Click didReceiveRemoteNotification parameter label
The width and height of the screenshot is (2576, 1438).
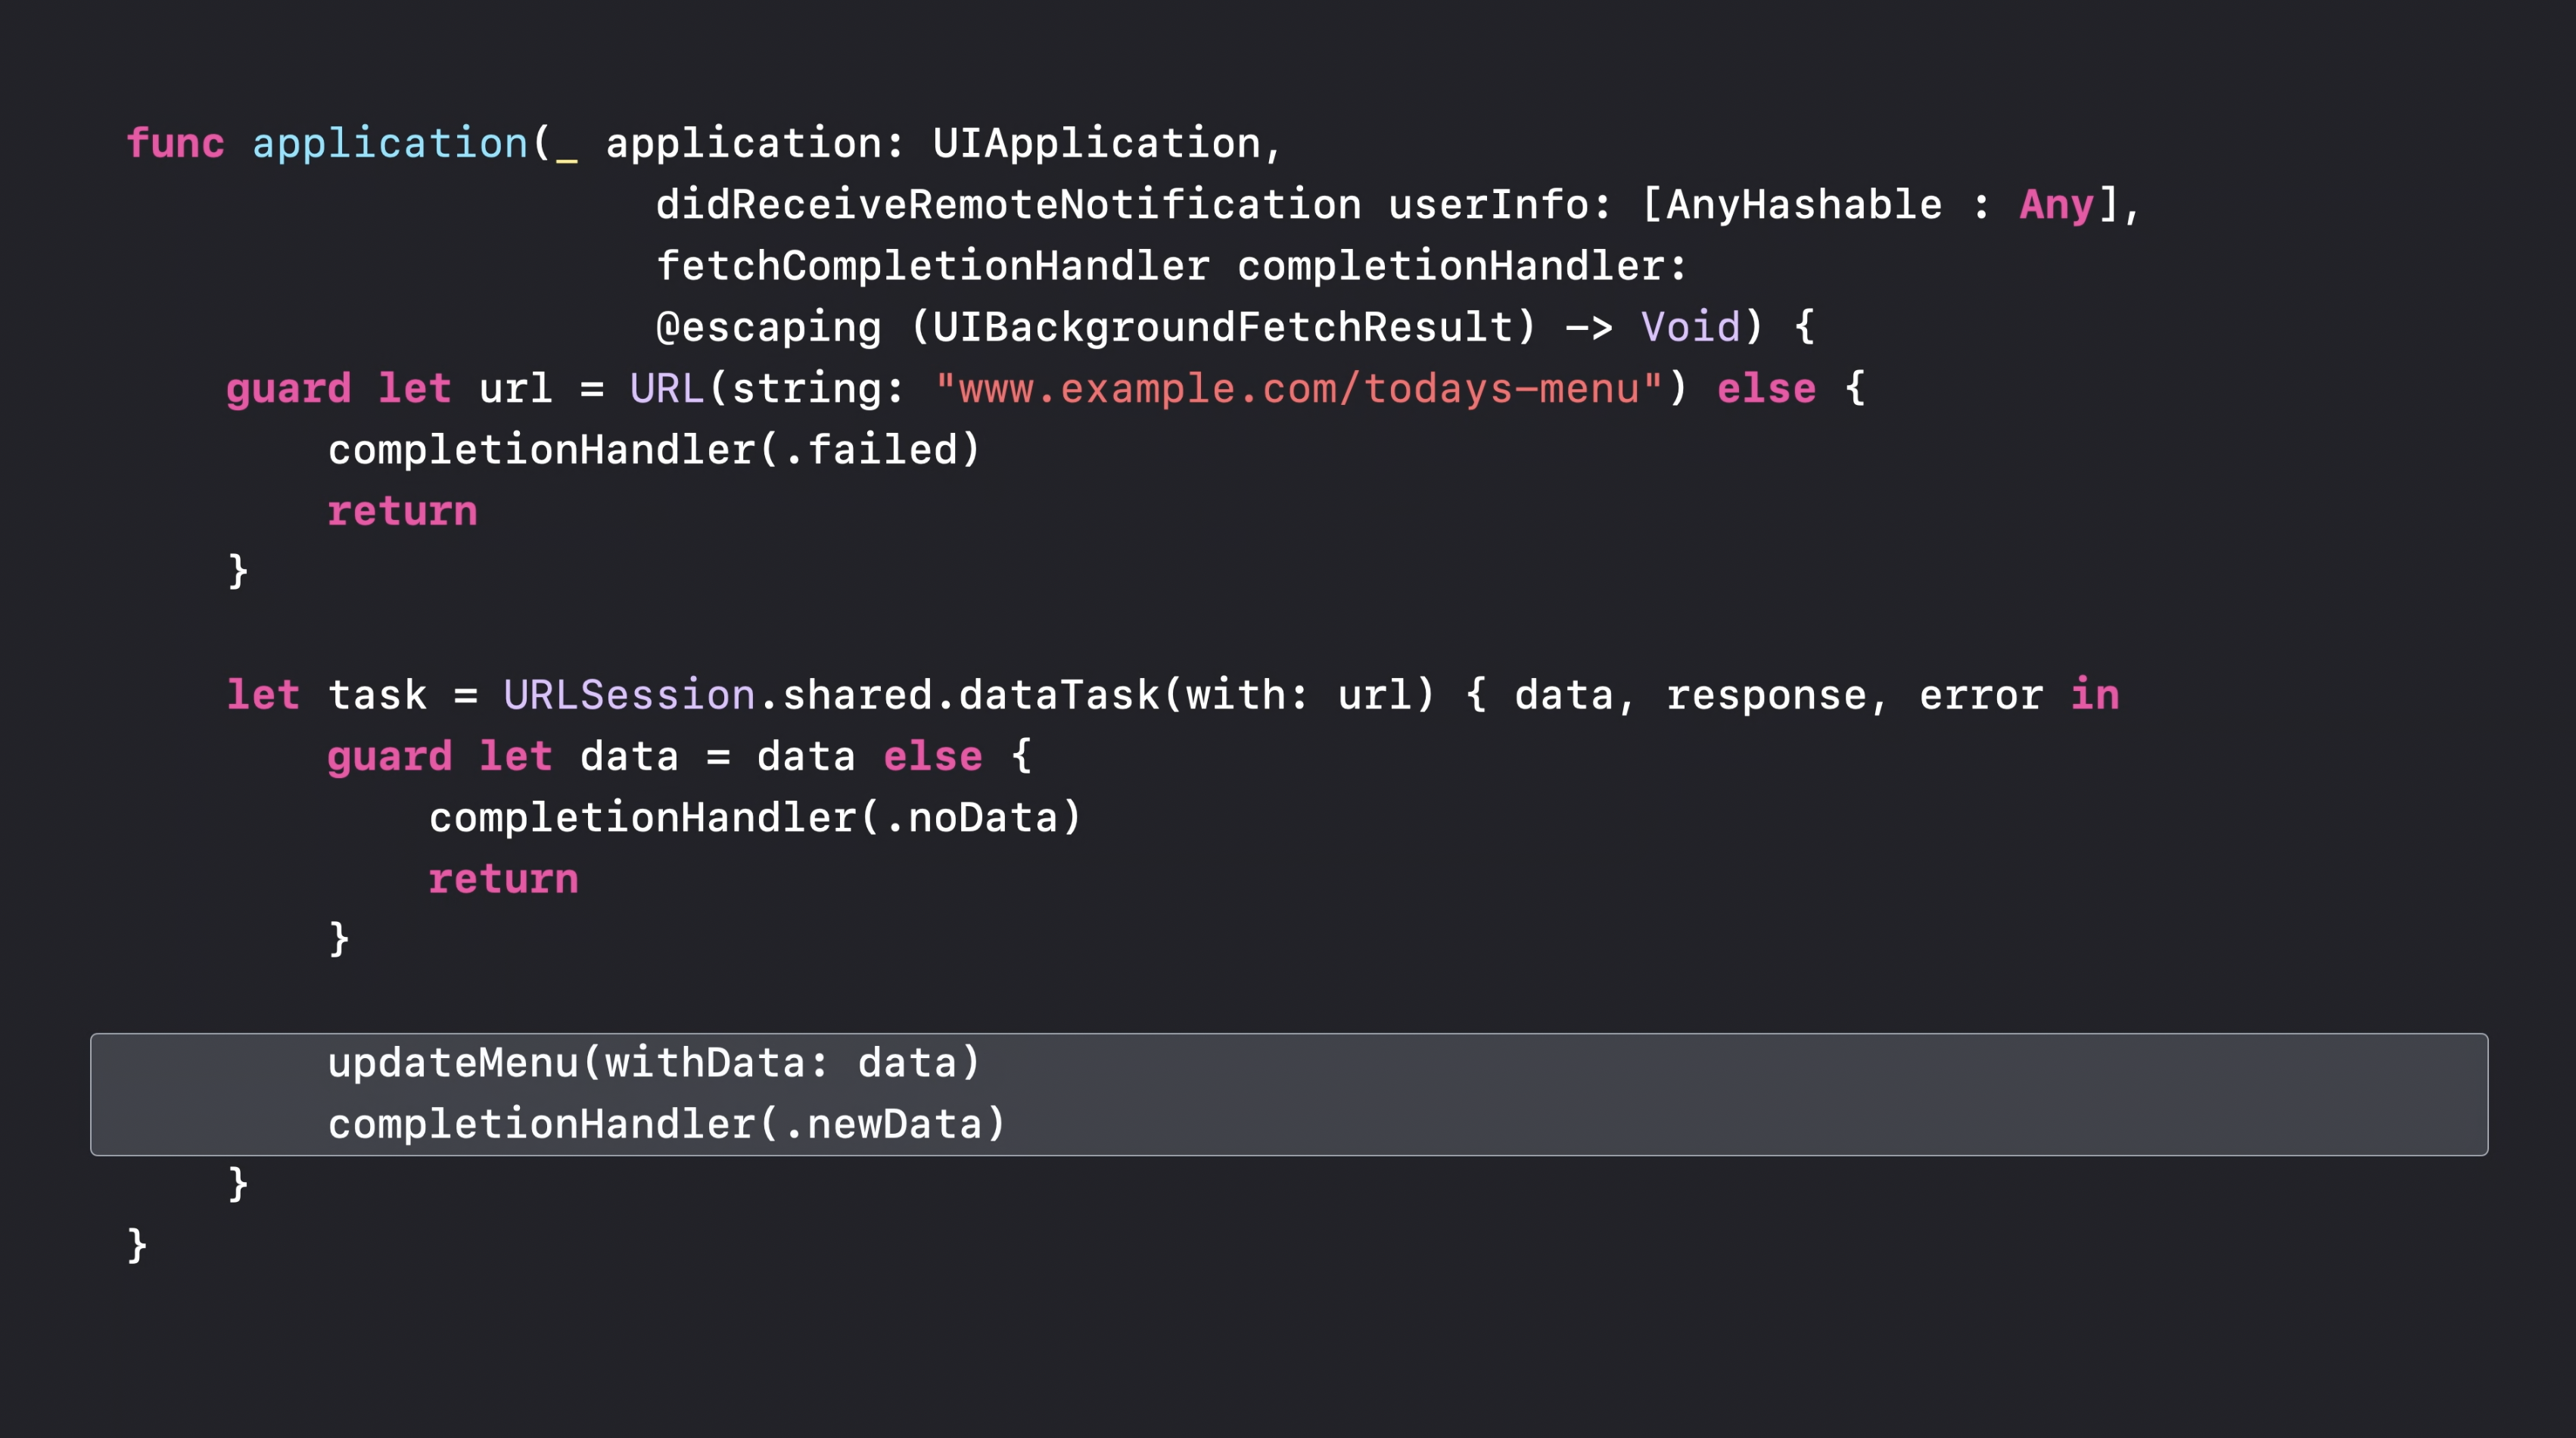[1008, 205]
